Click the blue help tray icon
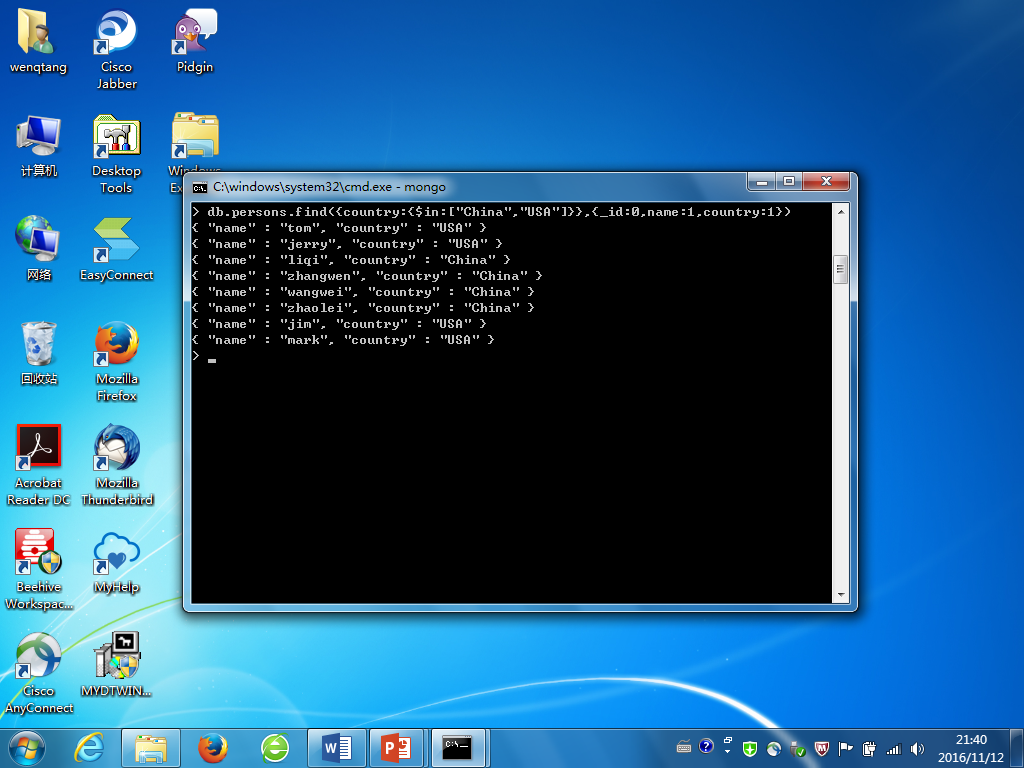 (x=706, y=746)
